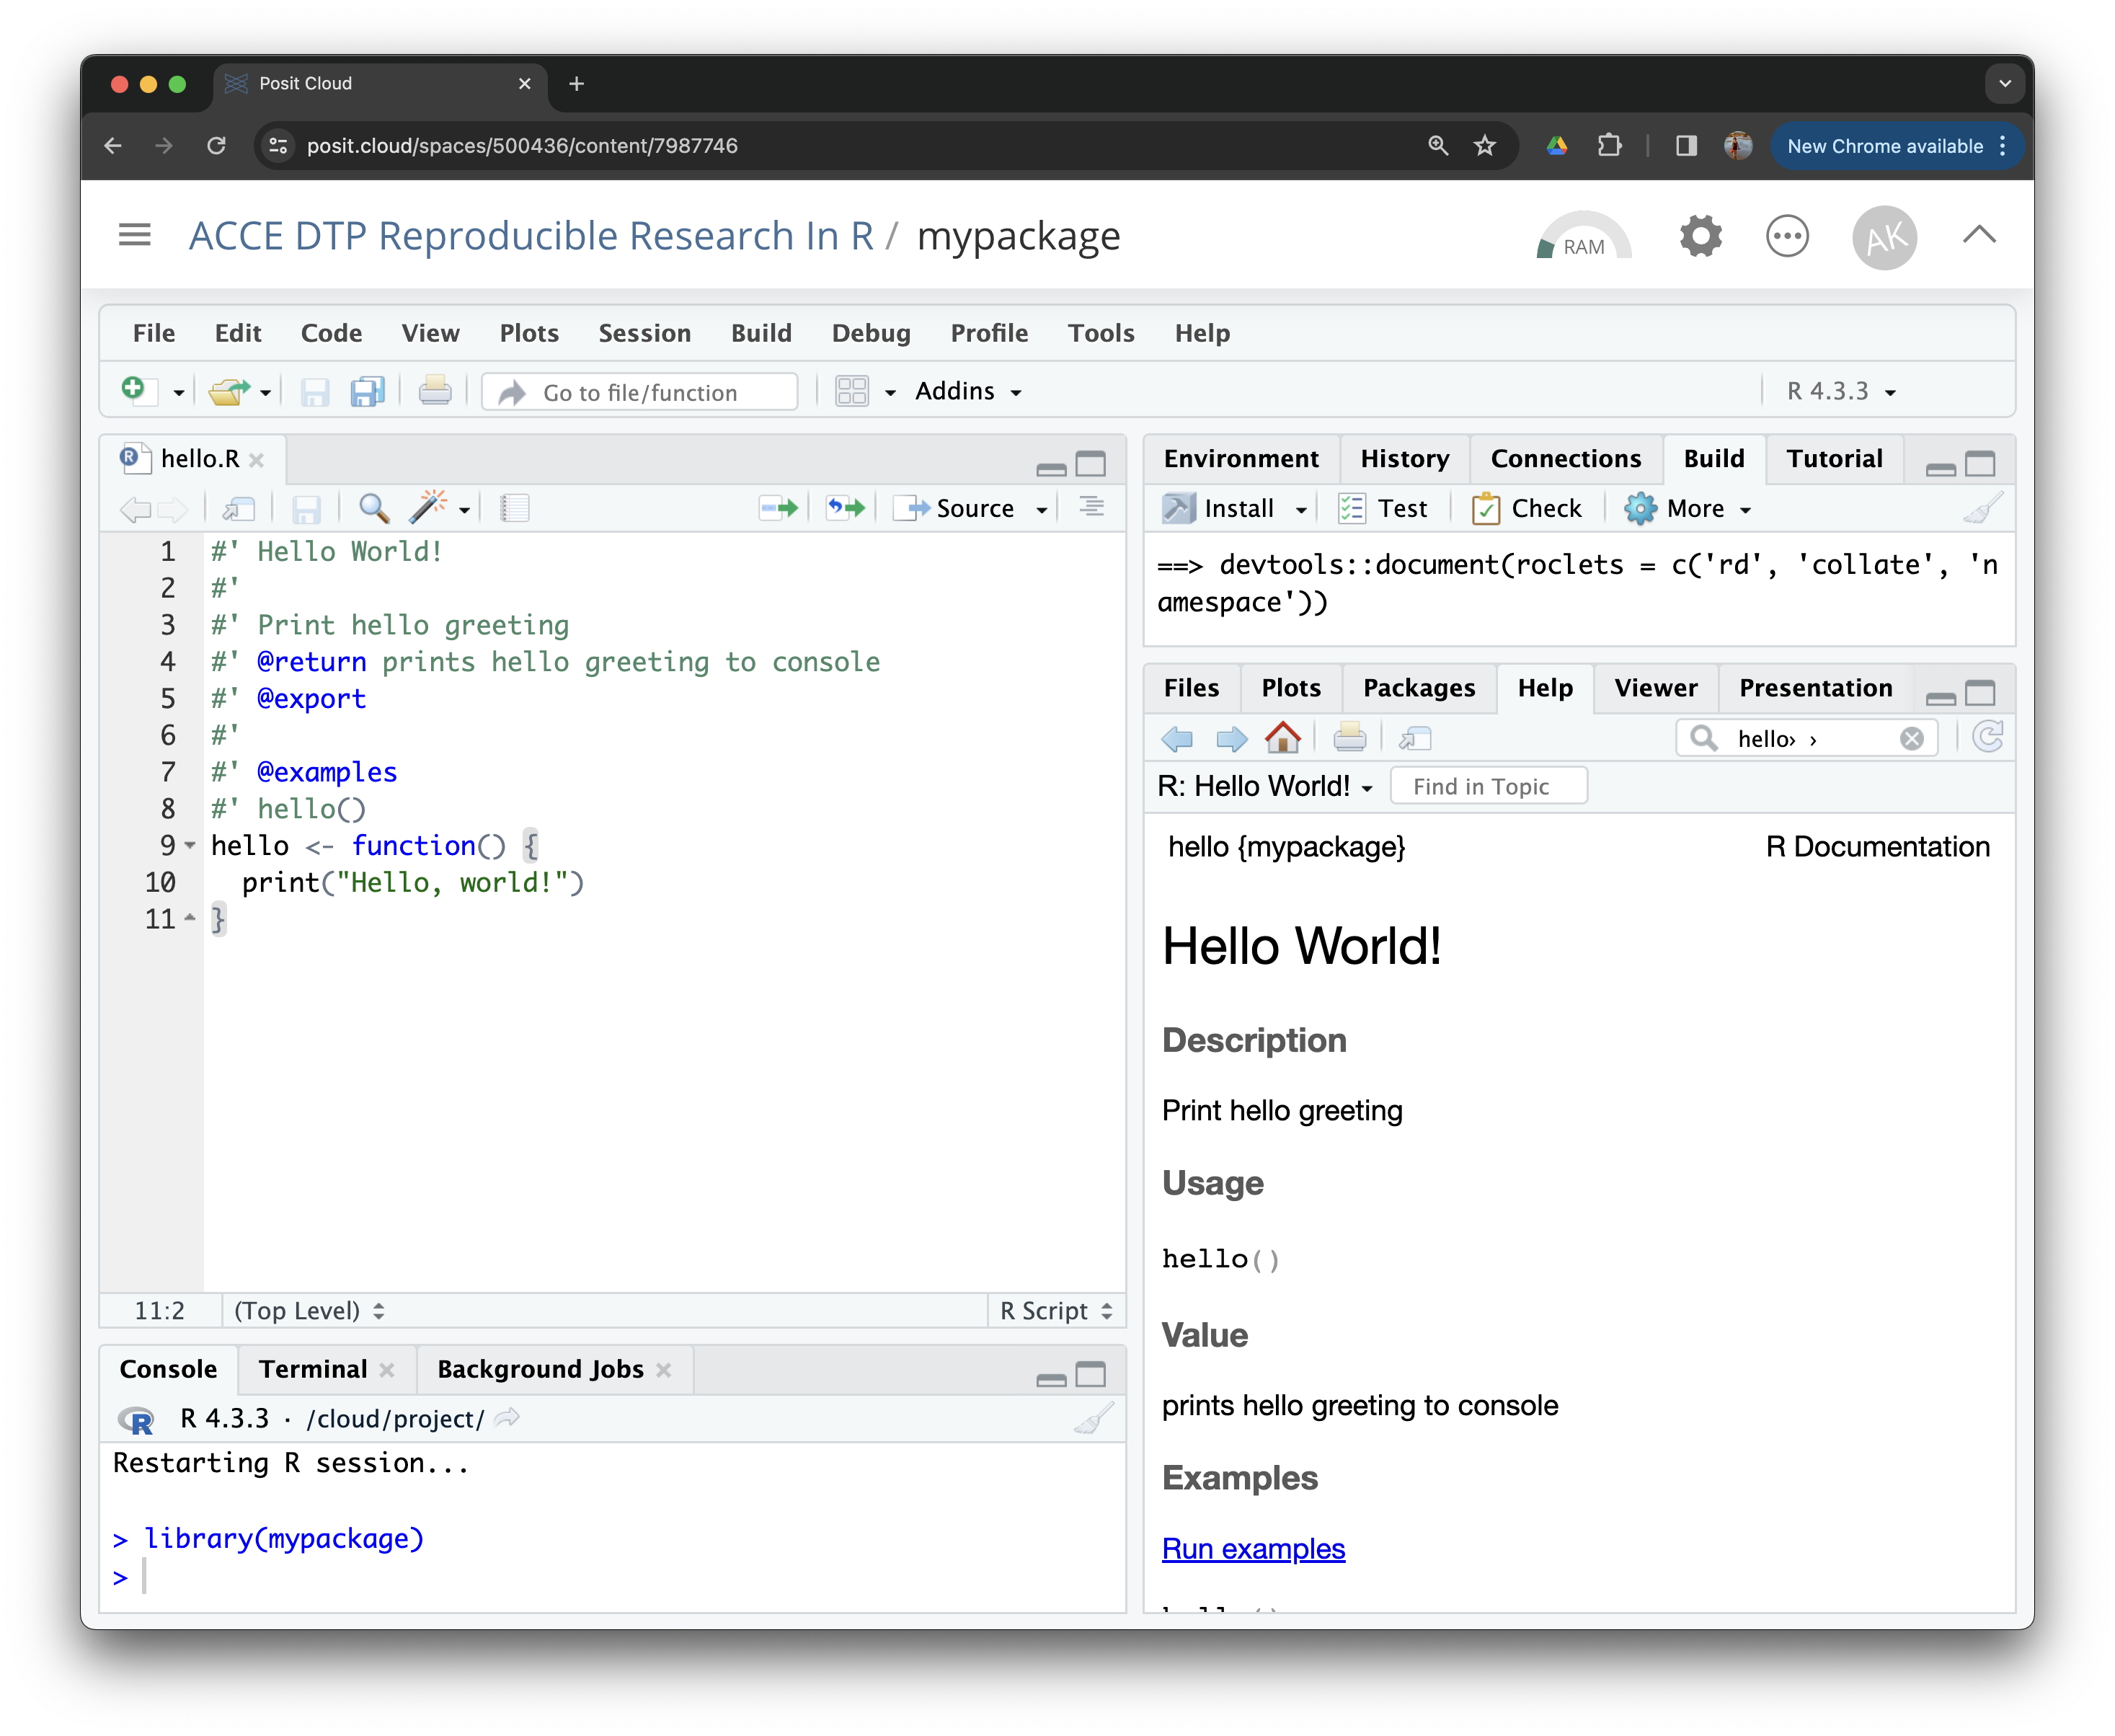Open help topic in new window icon

pos(1415,739)
